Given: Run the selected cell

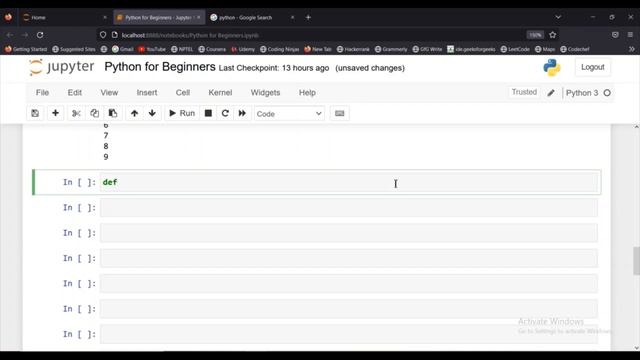Looking at the screenshot, I should (182, 113).
